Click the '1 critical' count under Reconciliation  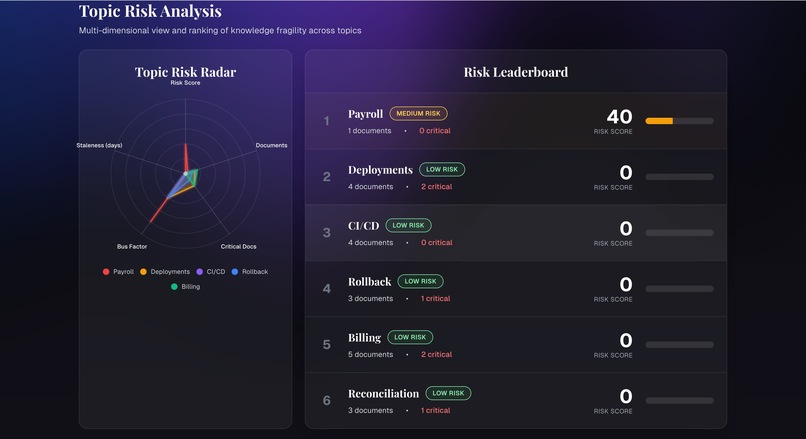(x=435, y=410)
